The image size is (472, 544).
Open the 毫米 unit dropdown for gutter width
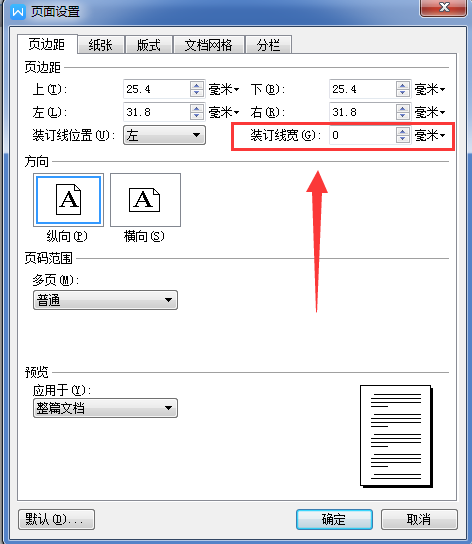point(430,135)
